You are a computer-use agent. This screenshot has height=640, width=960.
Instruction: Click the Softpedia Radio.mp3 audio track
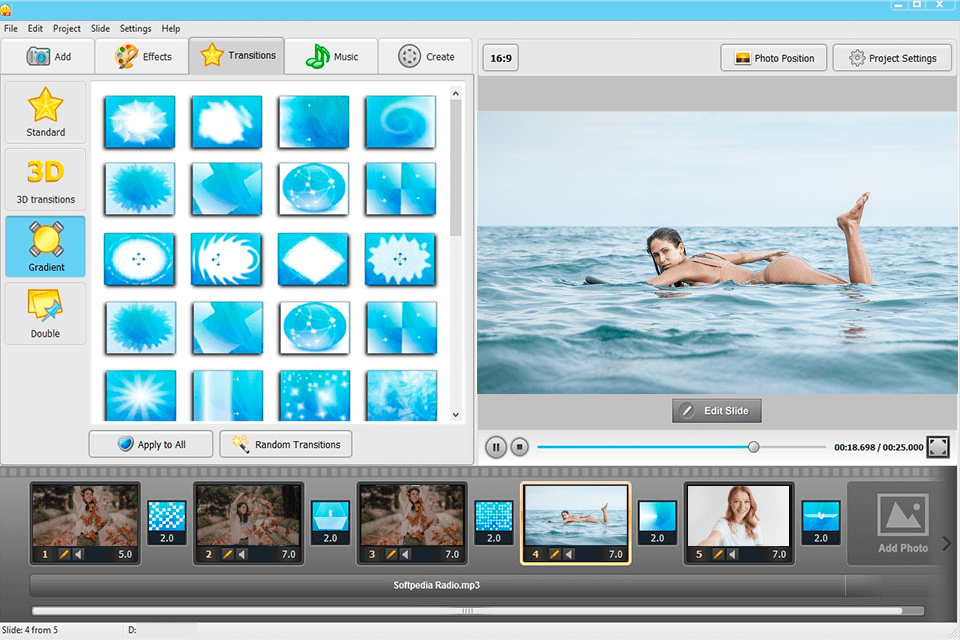click(437, 585)
